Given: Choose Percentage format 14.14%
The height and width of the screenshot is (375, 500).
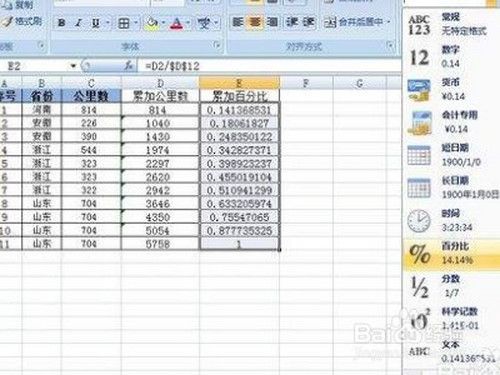Looking at the screenshot, I should (x=452, y=253).
